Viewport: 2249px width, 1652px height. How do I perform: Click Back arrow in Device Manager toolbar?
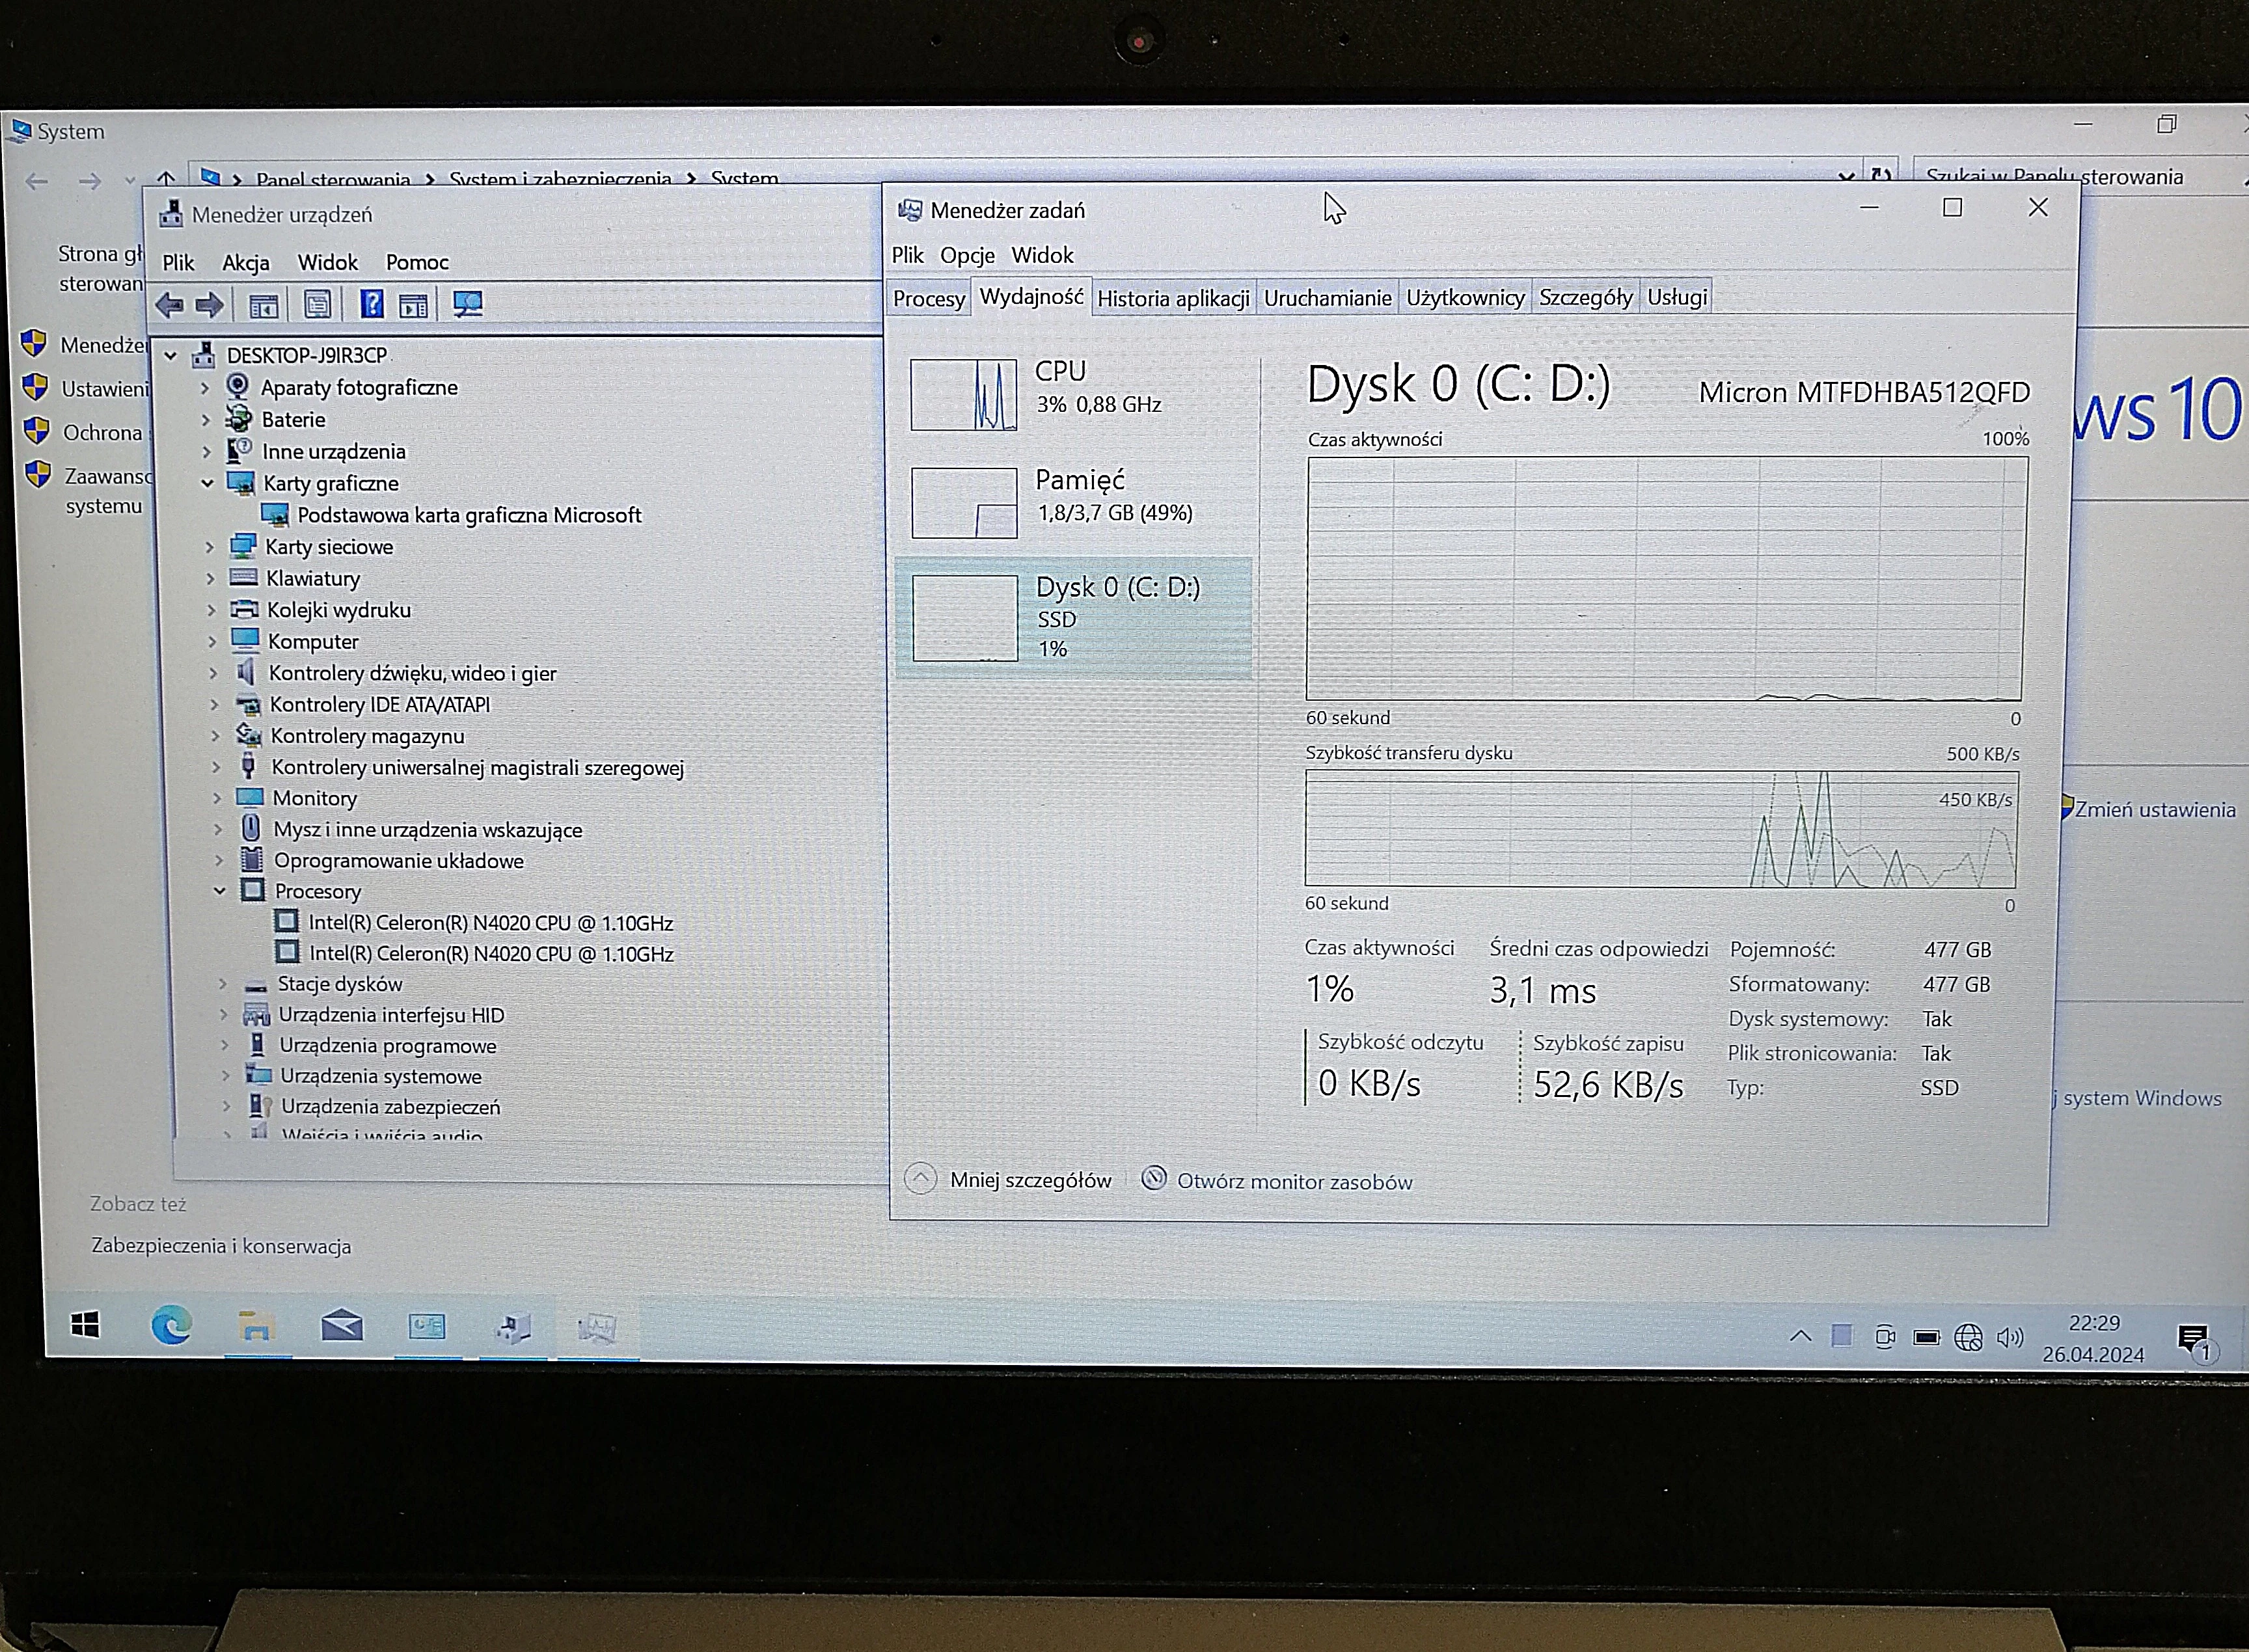point(169,305)
